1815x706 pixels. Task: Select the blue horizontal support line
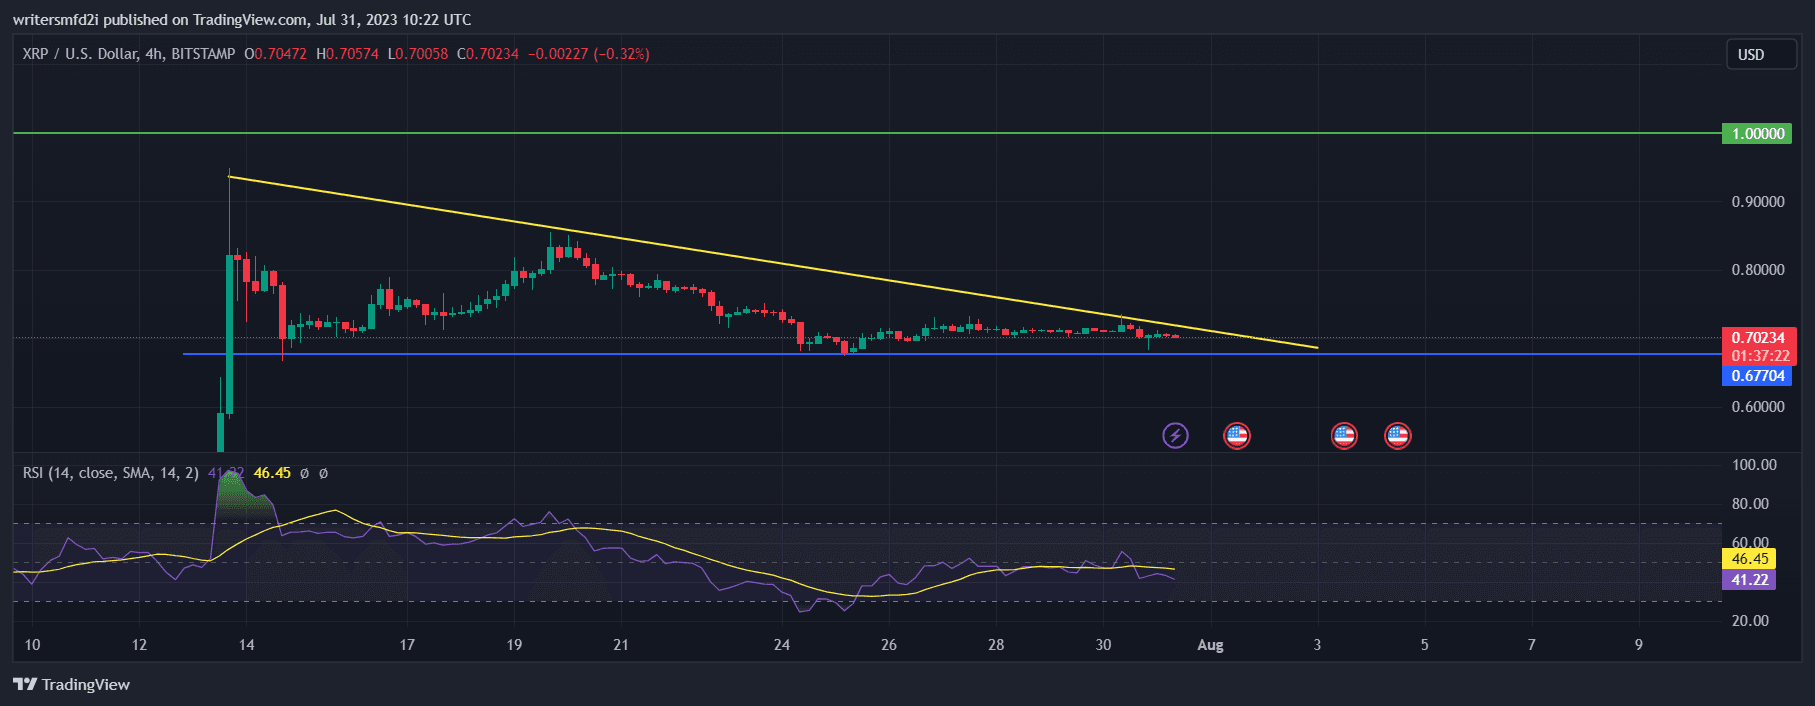(600, 354)
